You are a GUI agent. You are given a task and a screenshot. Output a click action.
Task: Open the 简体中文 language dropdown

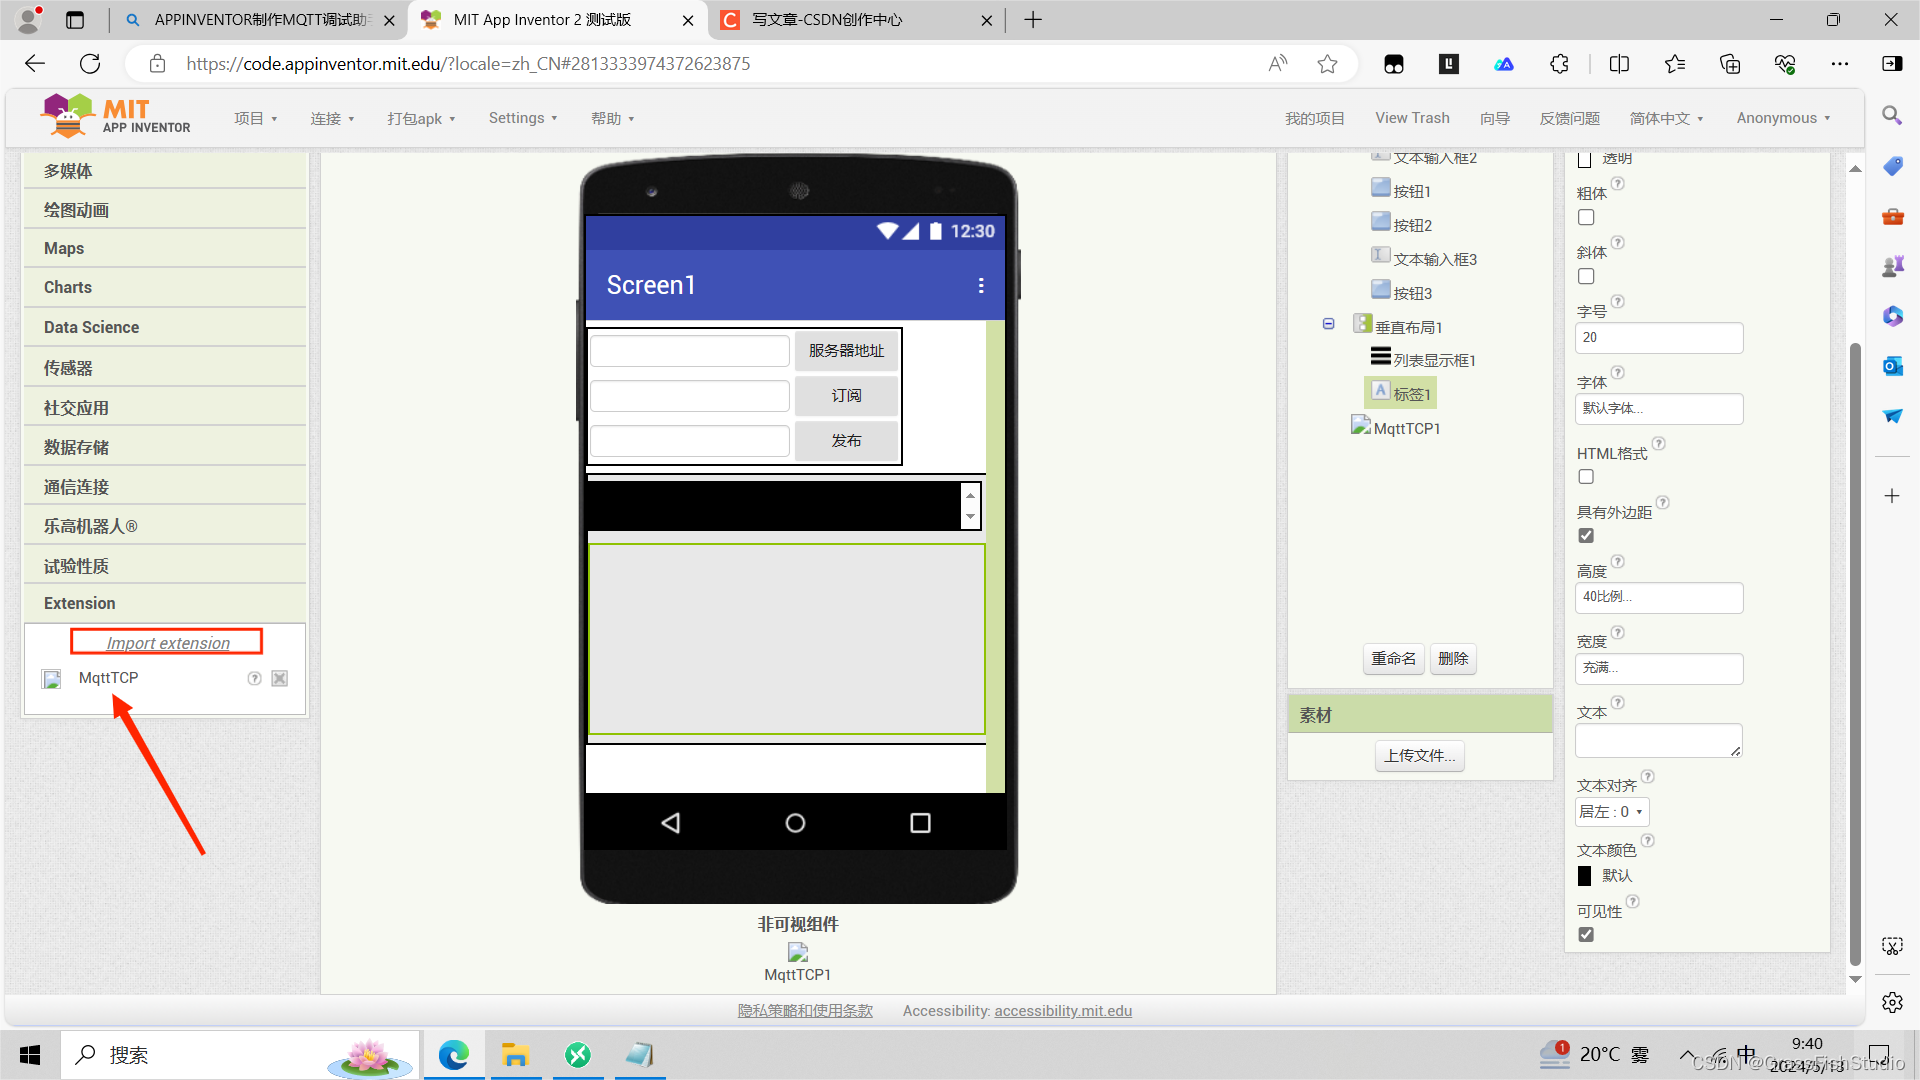(x=1666, y=118)
